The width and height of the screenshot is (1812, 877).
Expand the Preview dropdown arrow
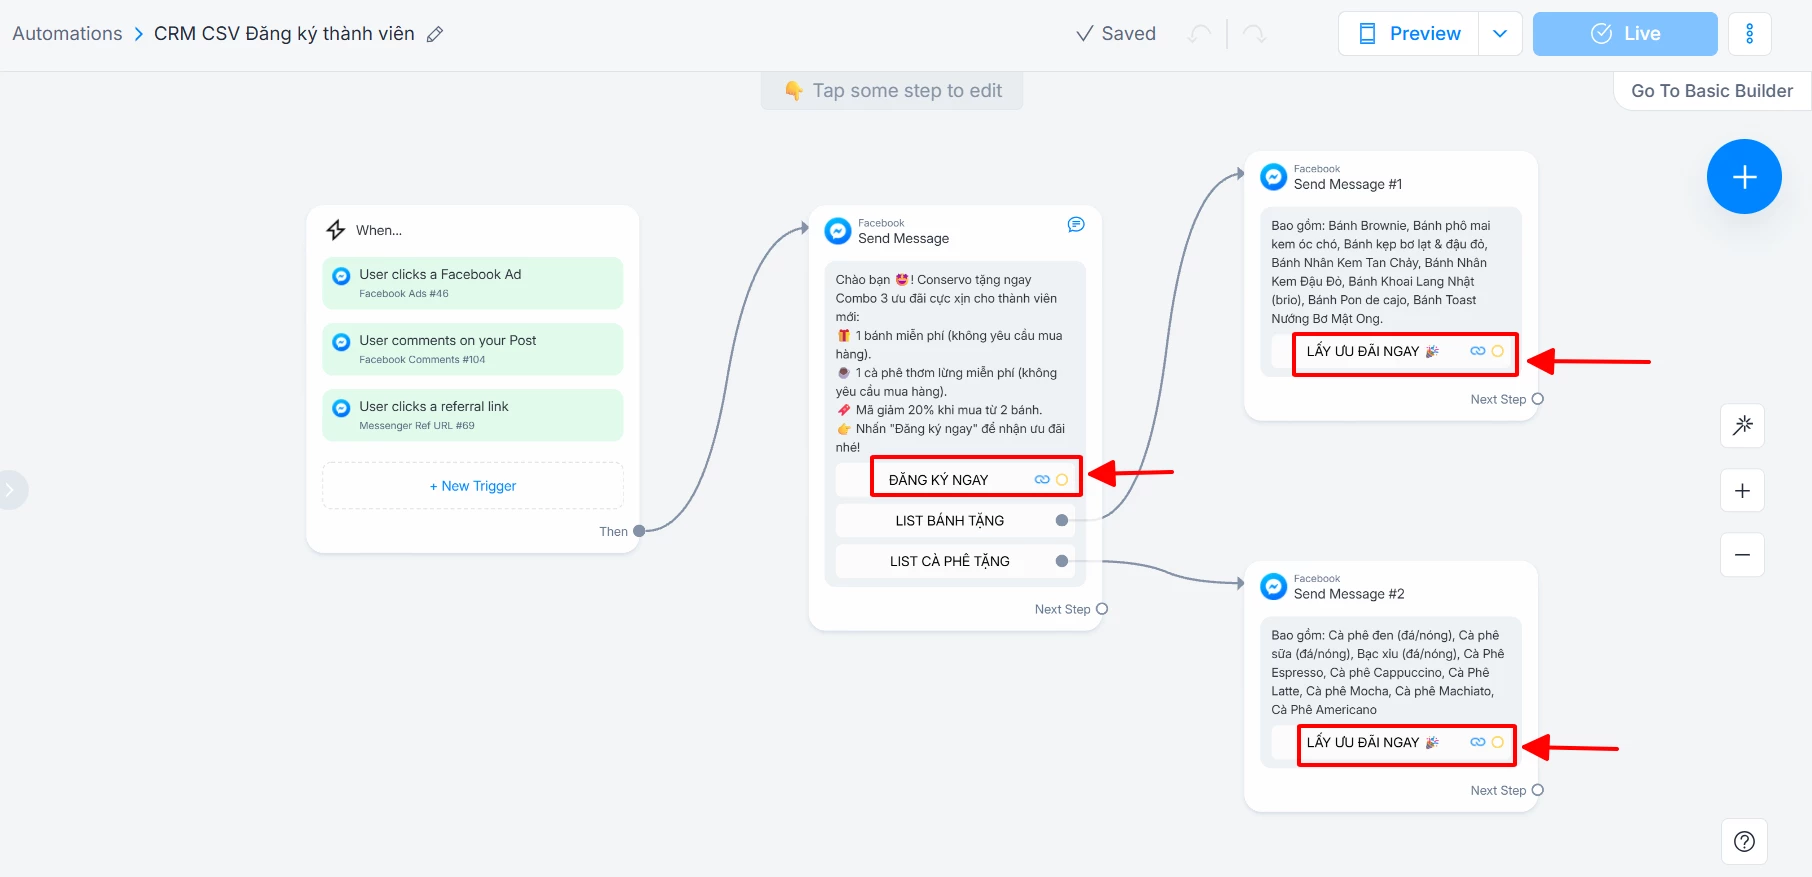click(1500, 34)
